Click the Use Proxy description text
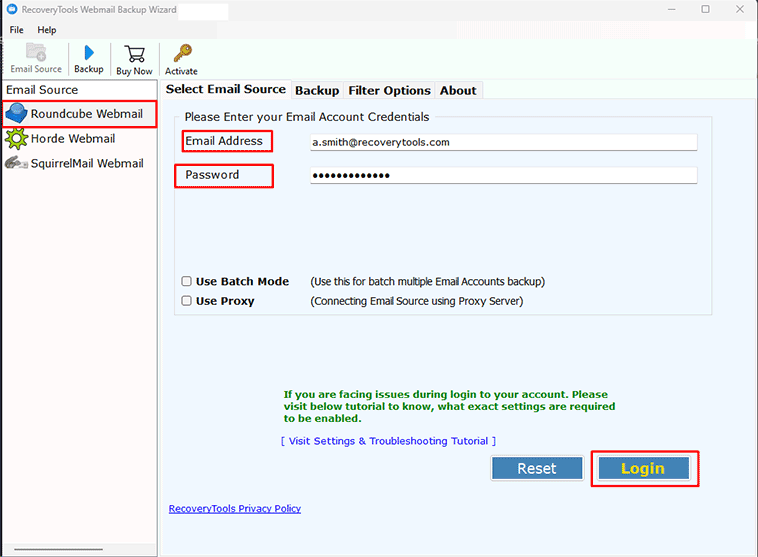This screenshot has width=758, height=557. tap(417, 301)
